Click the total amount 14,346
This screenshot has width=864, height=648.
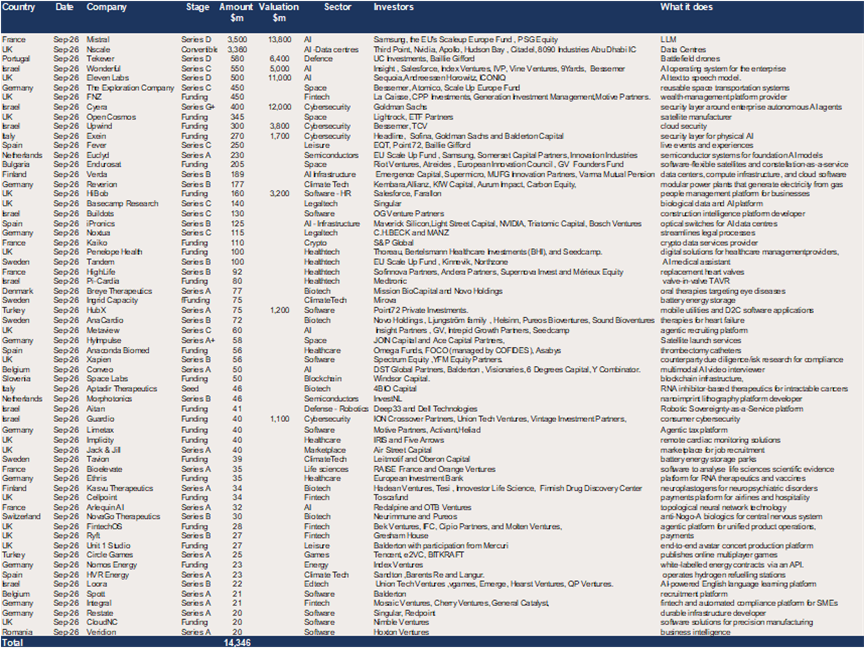[x=237, y=642]
